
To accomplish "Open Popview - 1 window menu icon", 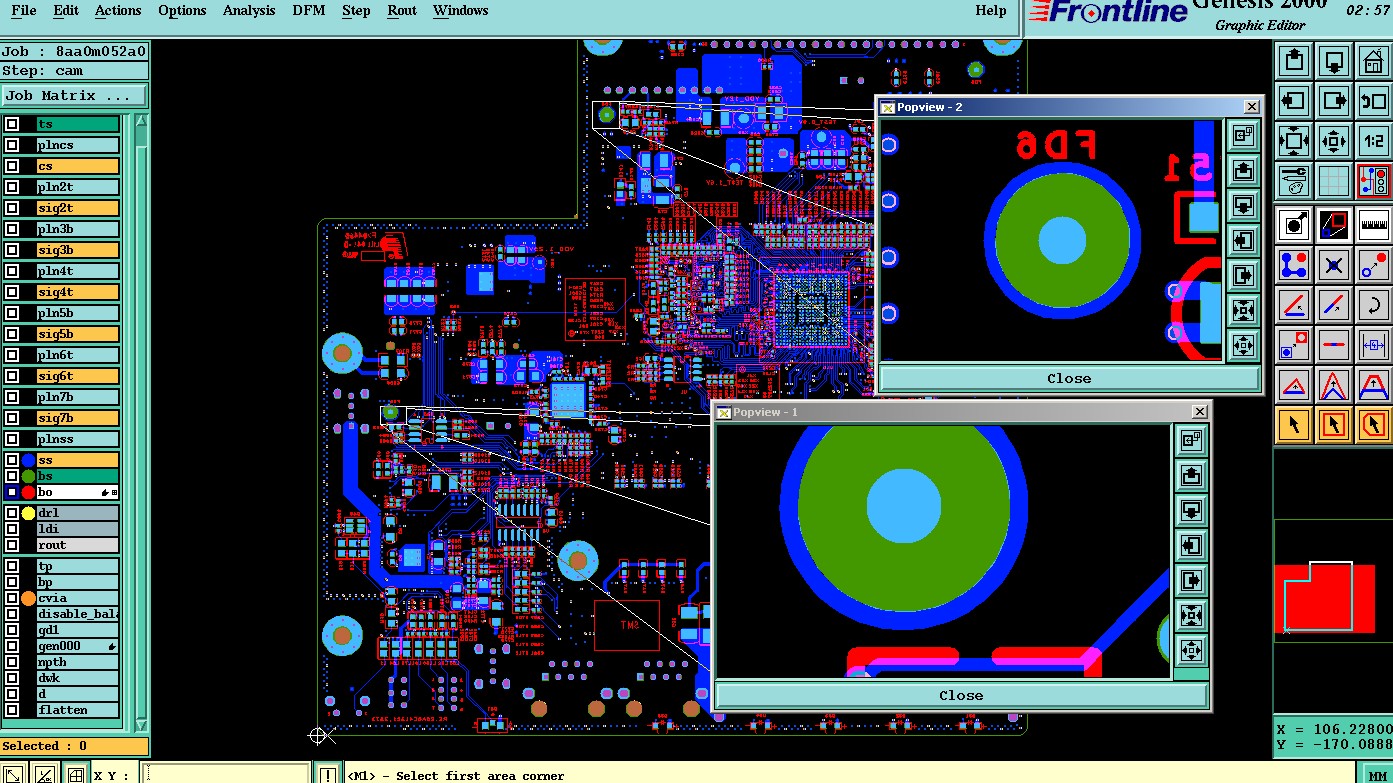I will [723, 412].
